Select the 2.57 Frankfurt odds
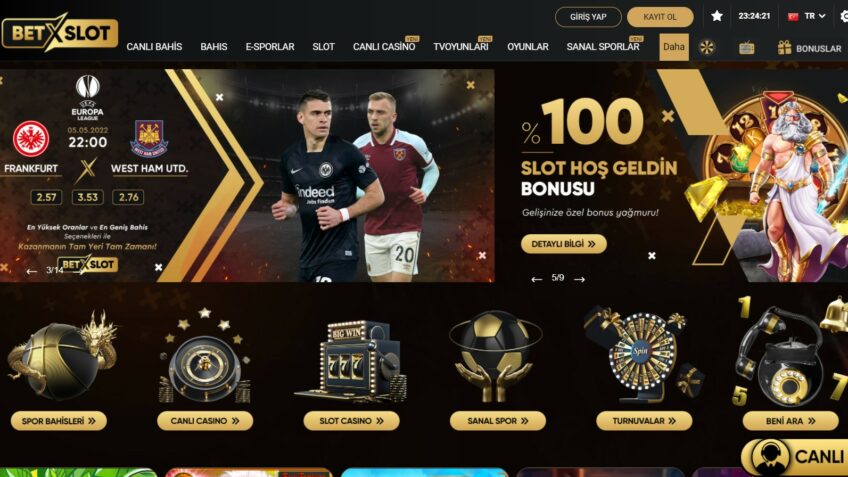 click(x=46, y=197)
